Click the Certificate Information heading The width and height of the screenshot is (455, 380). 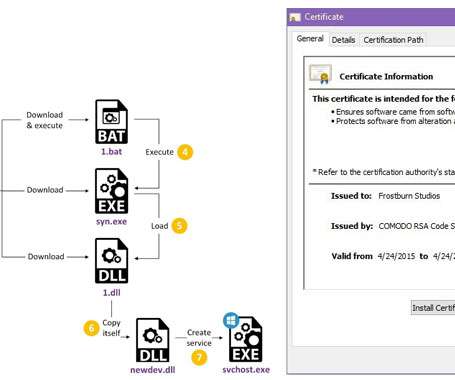(x=386, y=77)
